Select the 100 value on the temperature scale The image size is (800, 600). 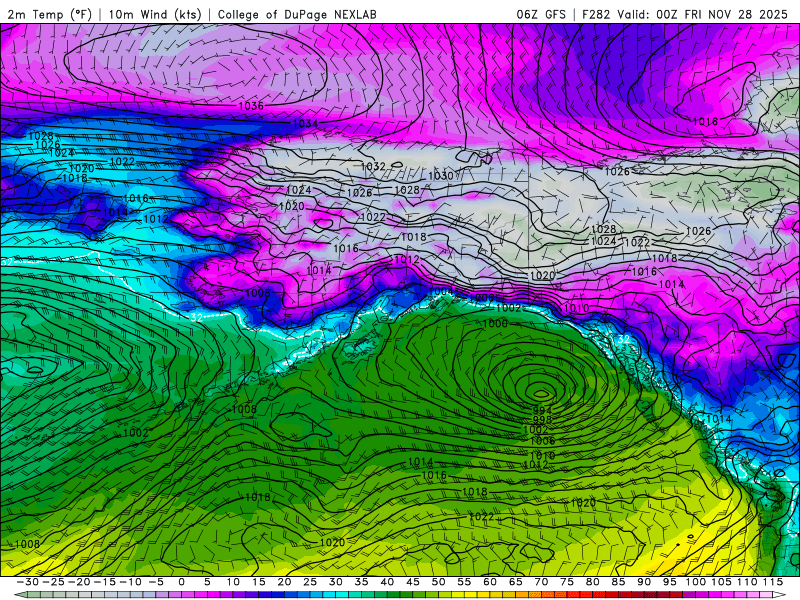pyautogui.click(x=695, y=582)
